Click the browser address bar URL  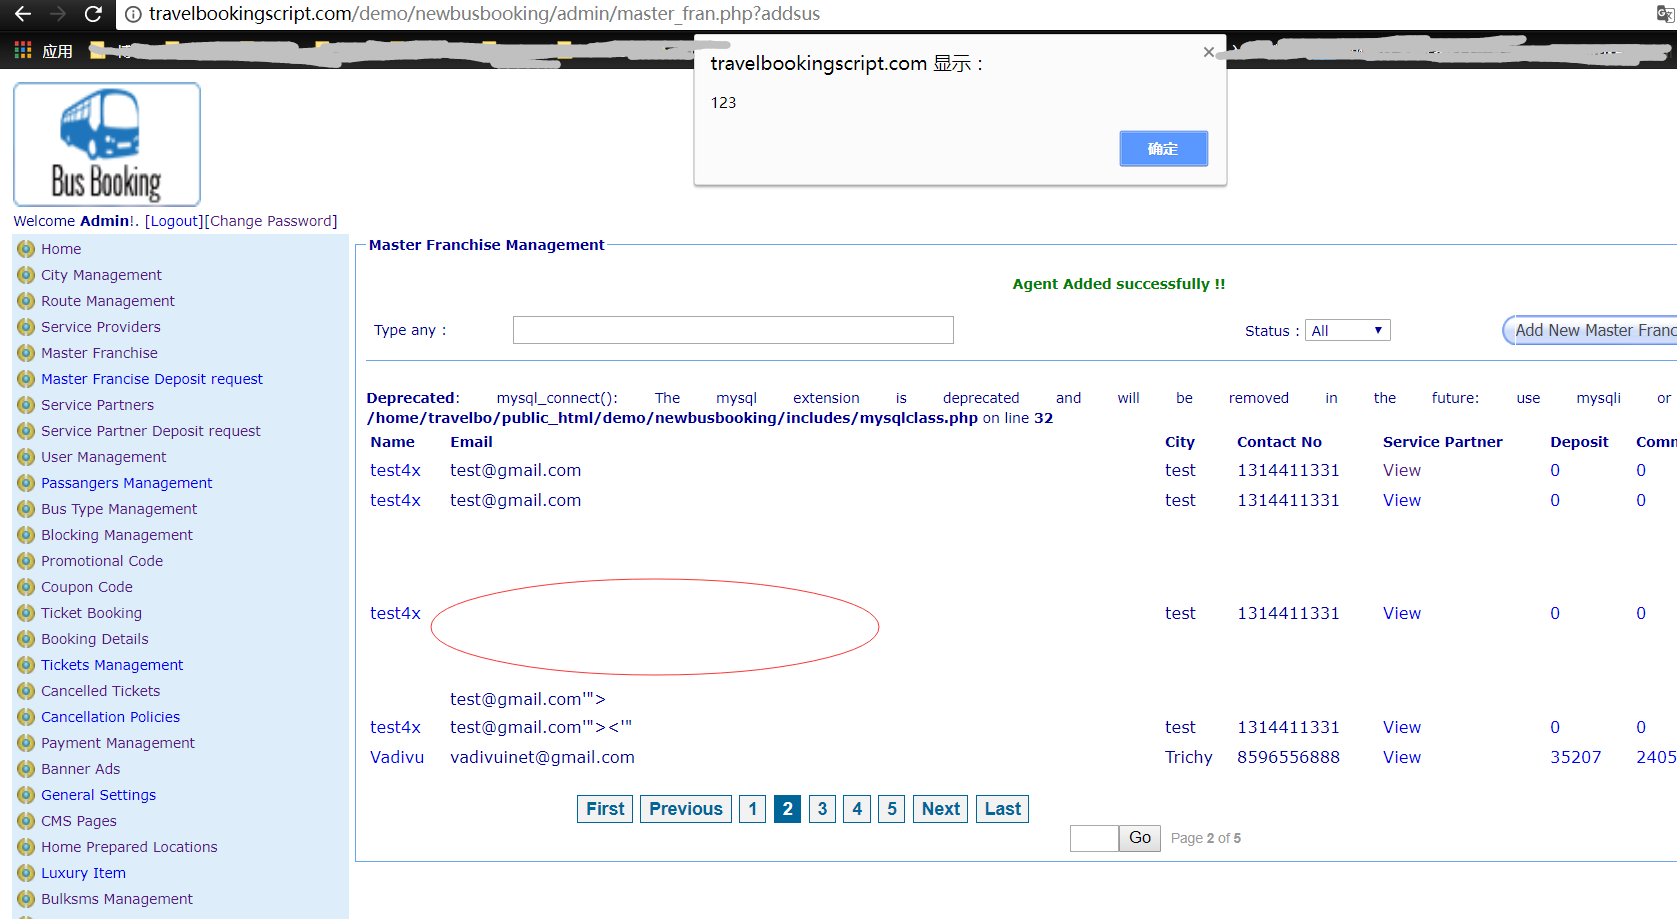tap(485, 14)
